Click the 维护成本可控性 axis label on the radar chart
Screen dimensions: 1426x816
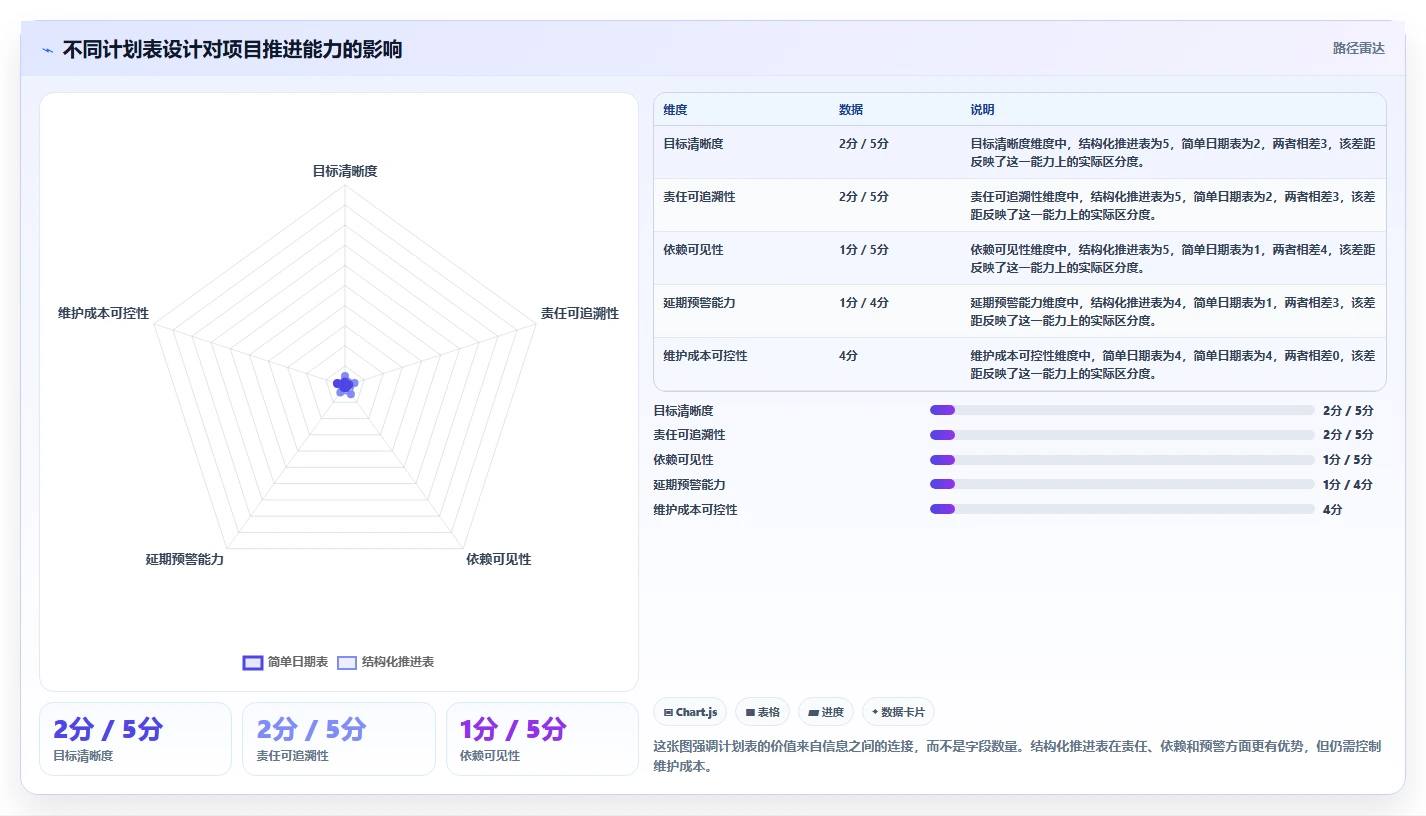tap(103, 313)
